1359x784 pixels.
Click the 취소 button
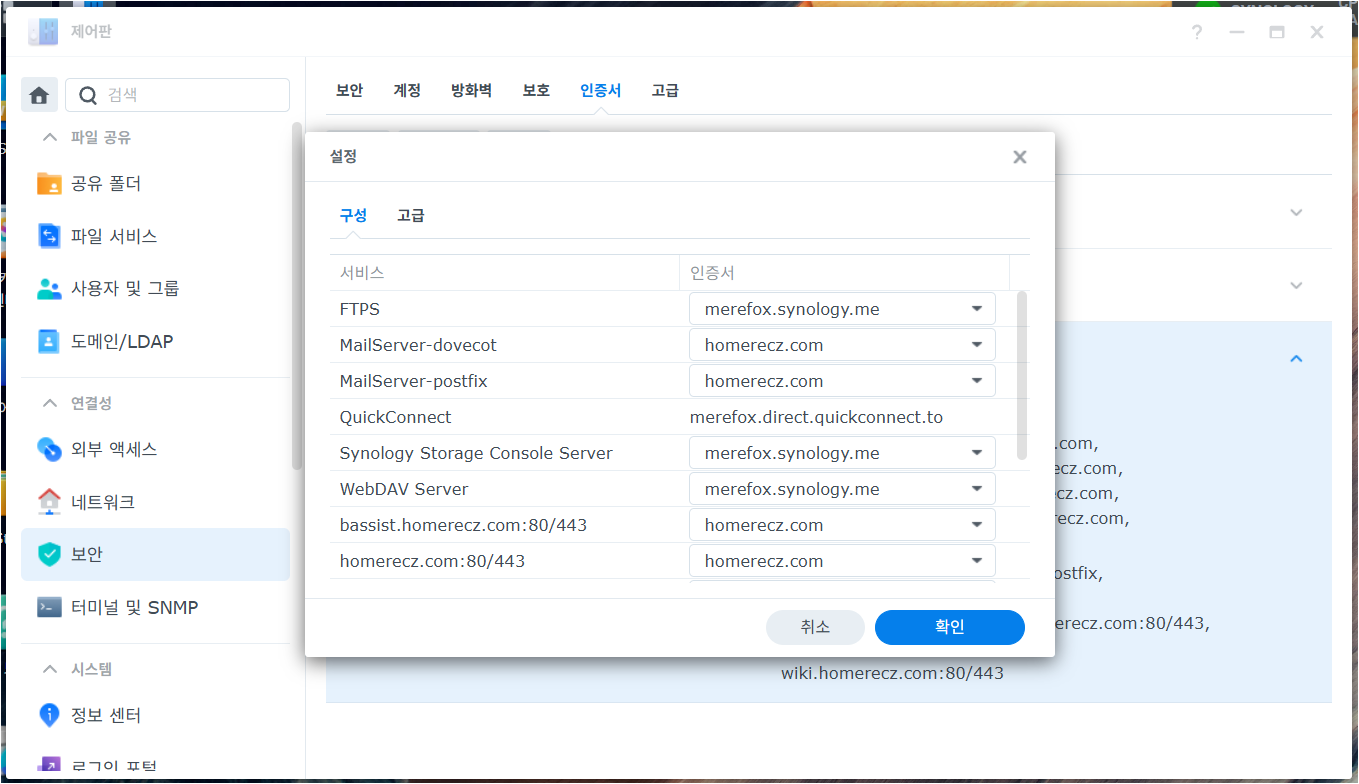pos(814,627)
